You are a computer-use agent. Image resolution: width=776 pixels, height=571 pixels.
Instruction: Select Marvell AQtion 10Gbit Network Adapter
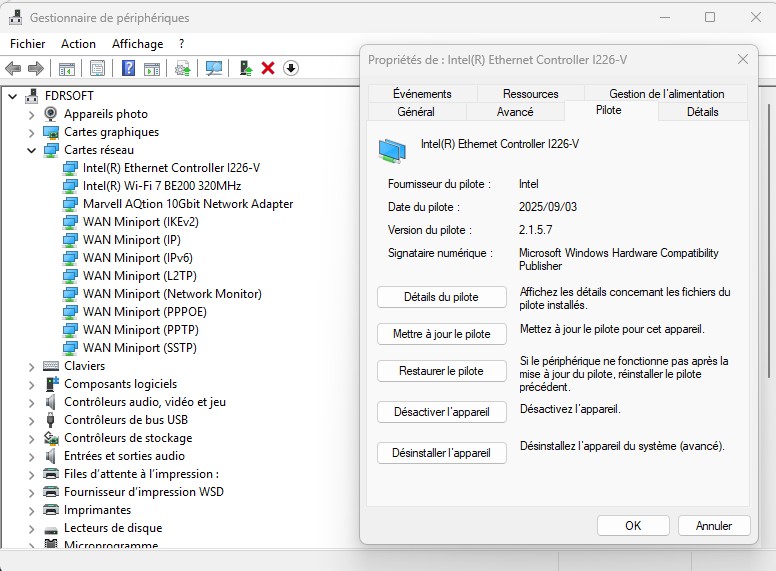coord(188,204)
